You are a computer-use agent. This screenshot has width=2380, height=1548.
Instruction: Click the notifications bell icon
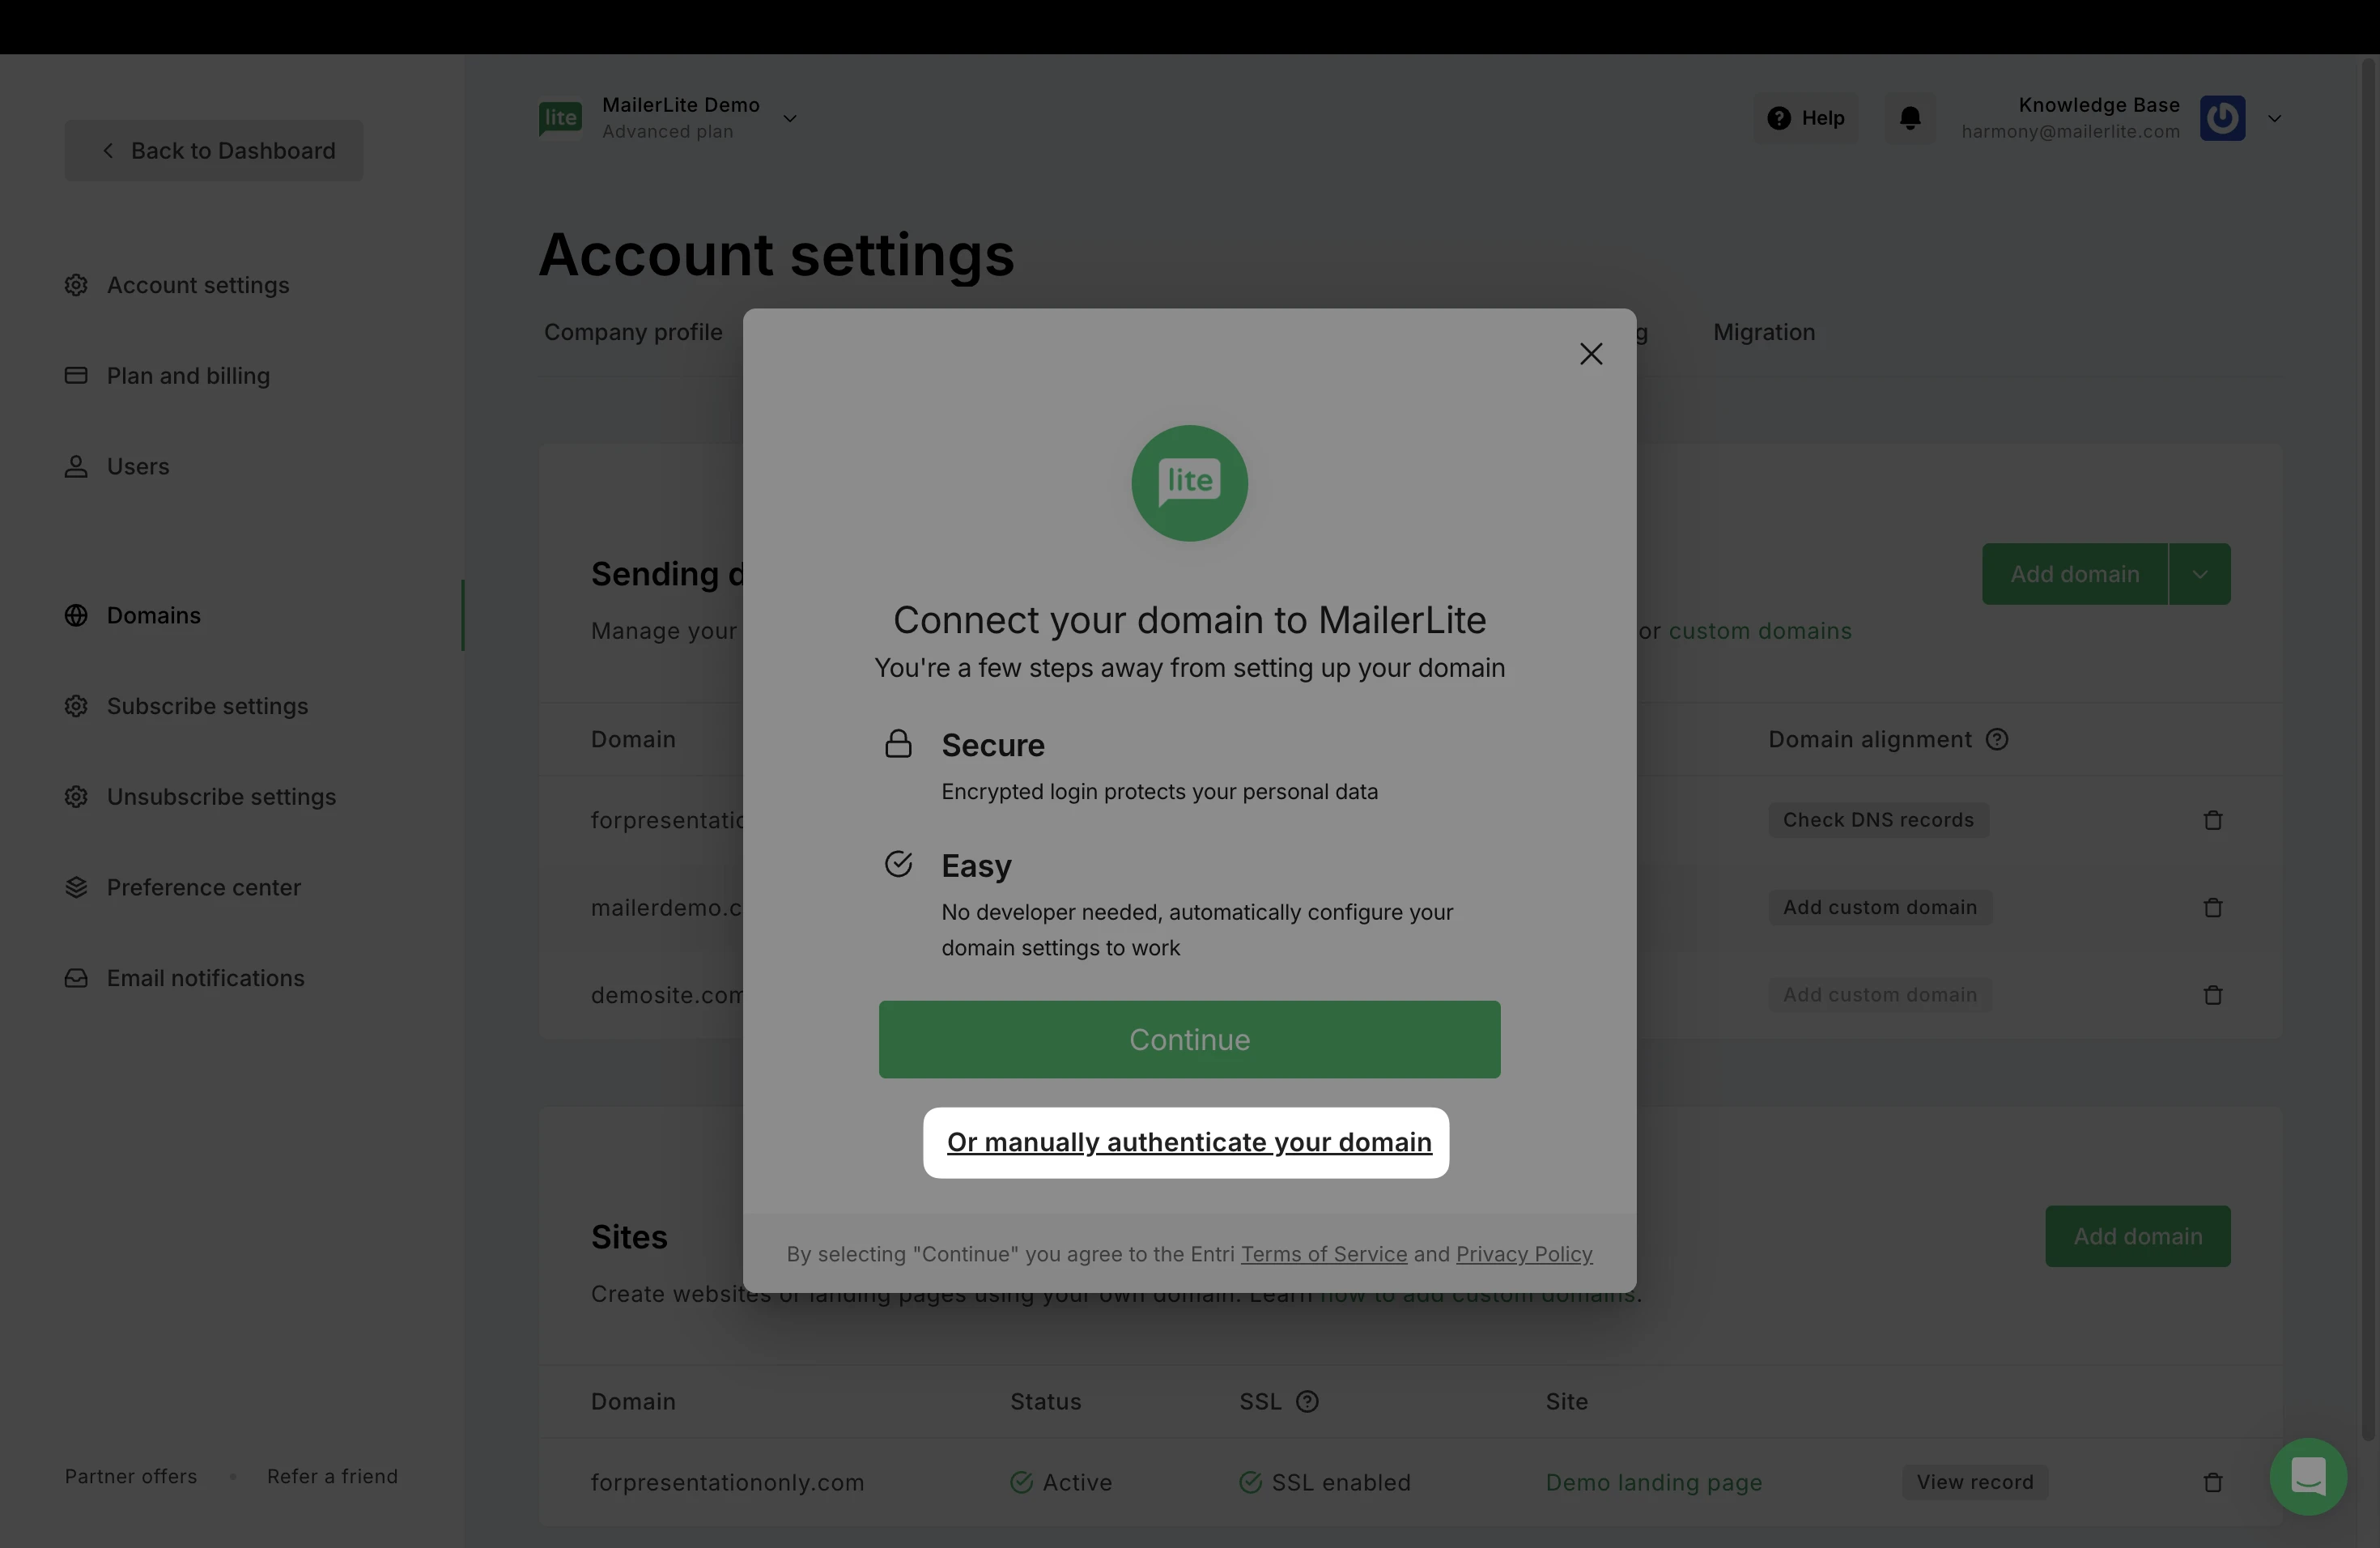click(x=1910, y=118)
